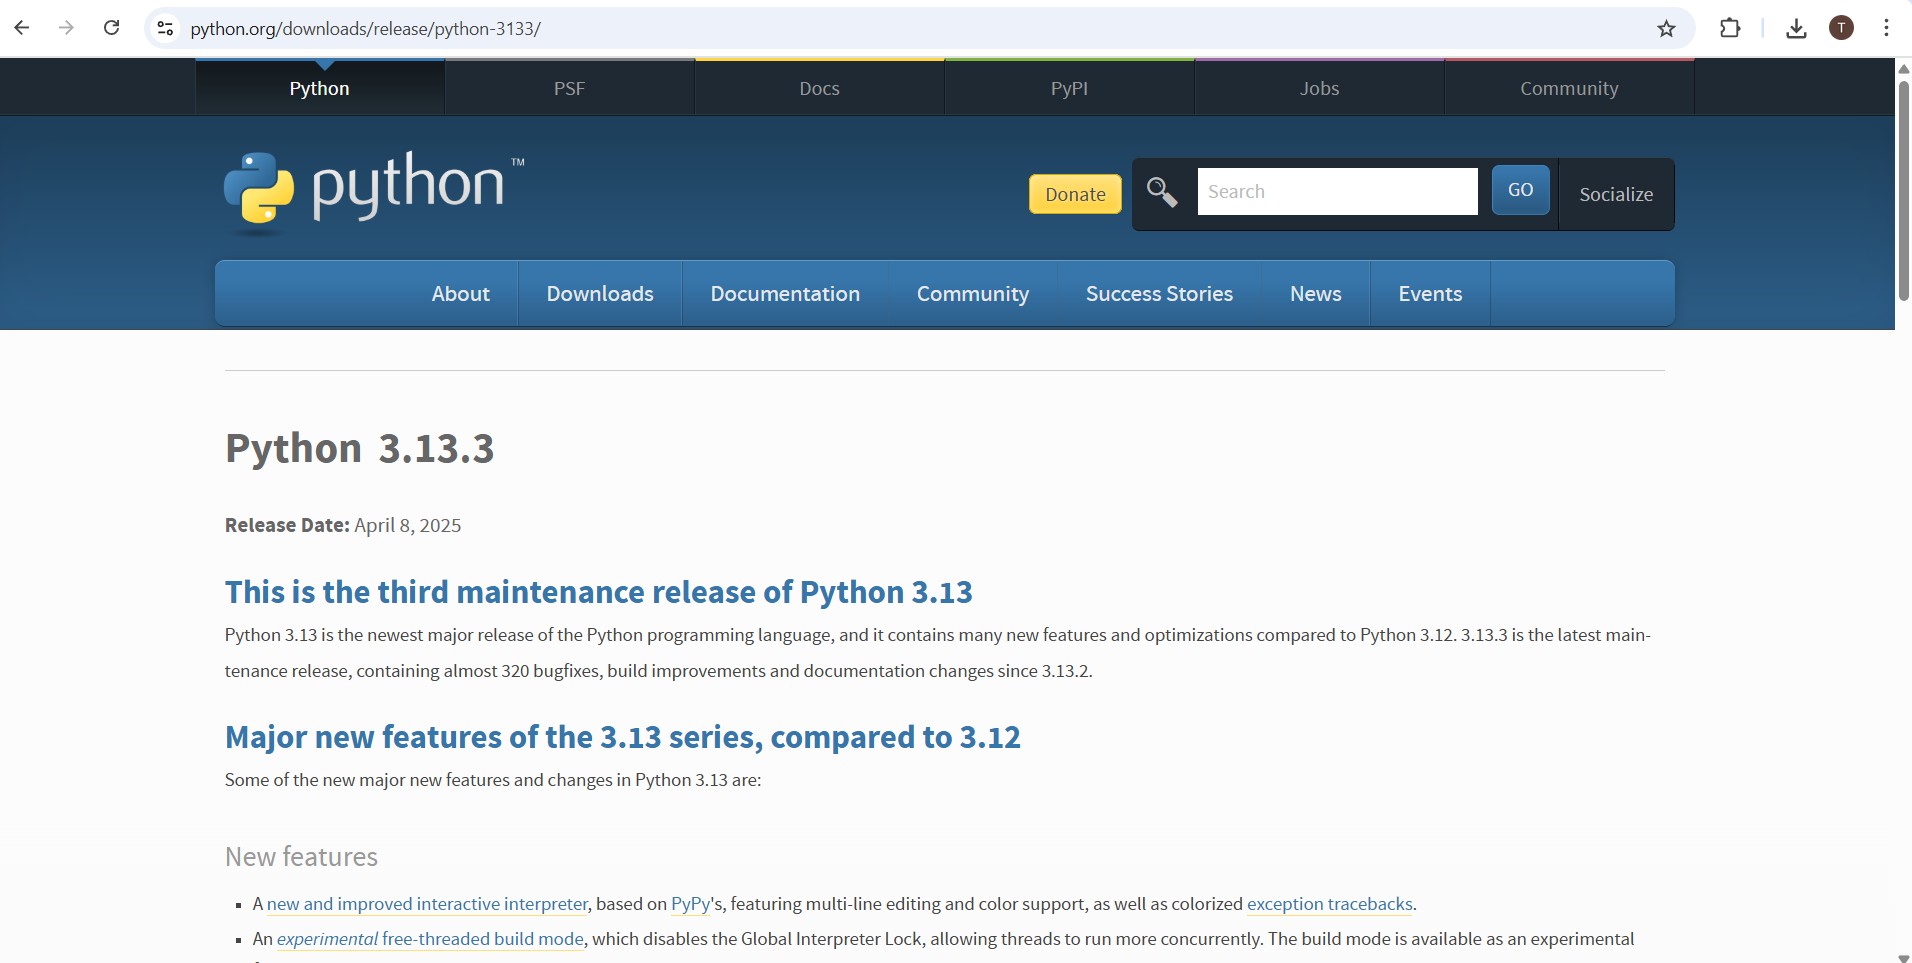Click the address bar URL
1912x963 pixels.
[x=365, y=29]
